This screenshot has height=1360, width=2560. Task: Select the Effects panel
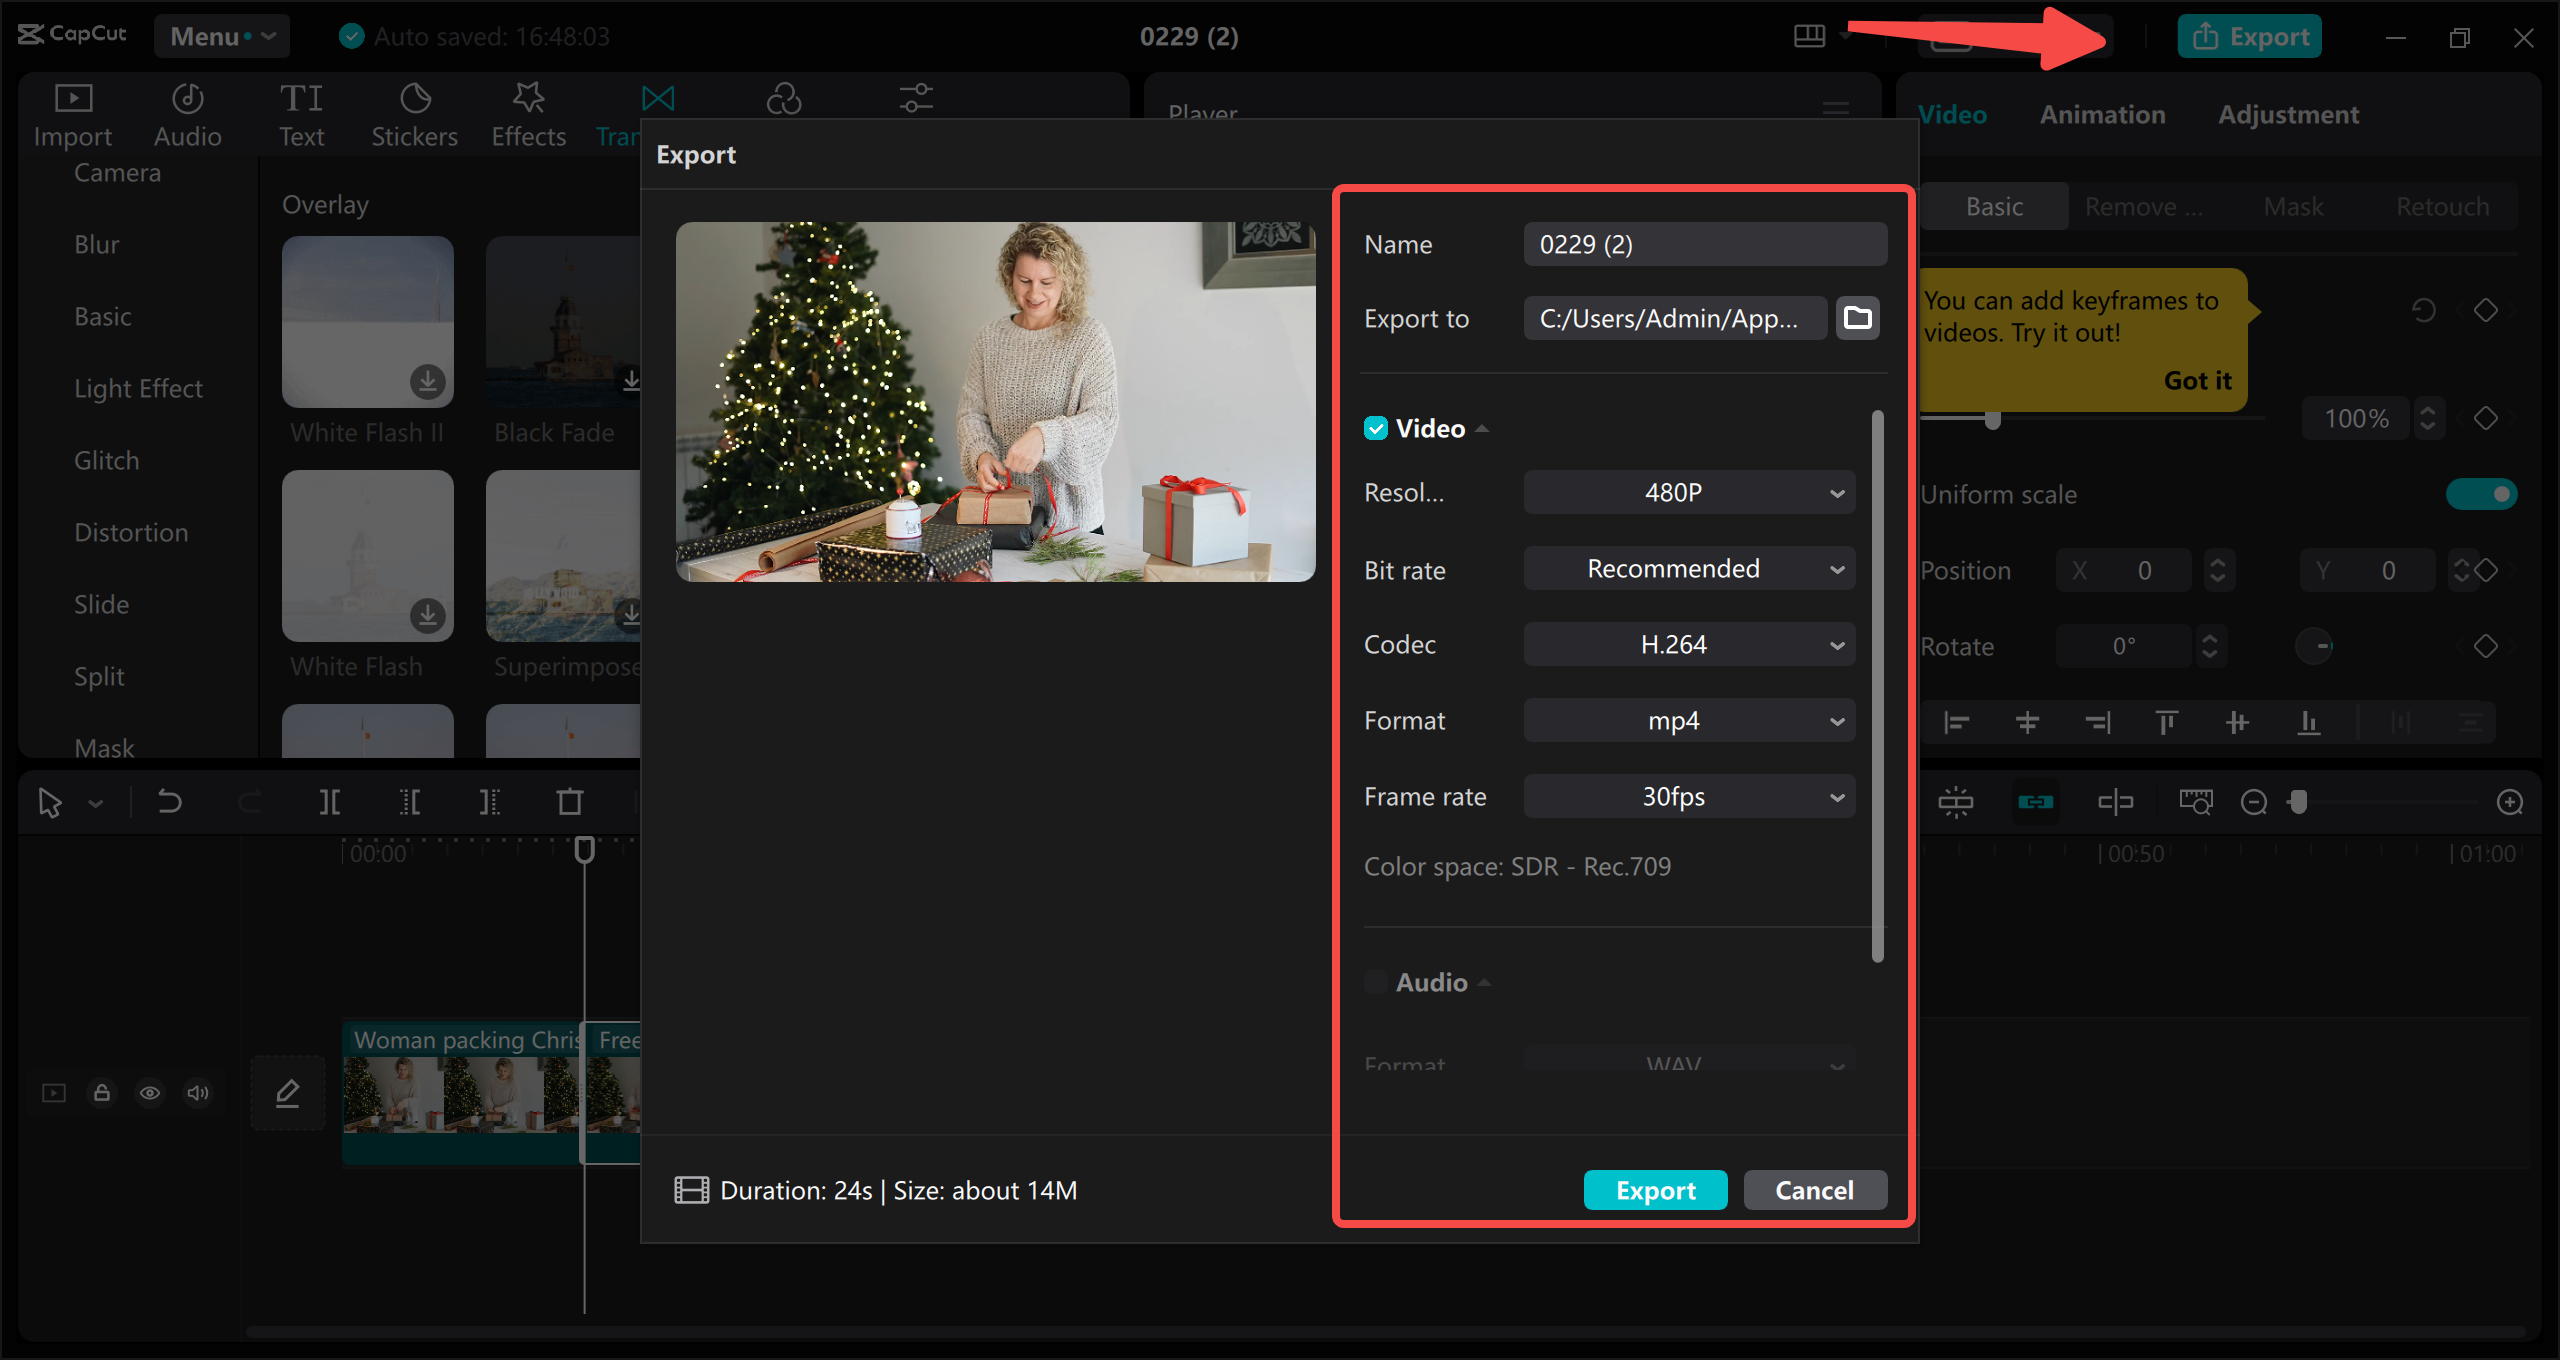point(527,113)
